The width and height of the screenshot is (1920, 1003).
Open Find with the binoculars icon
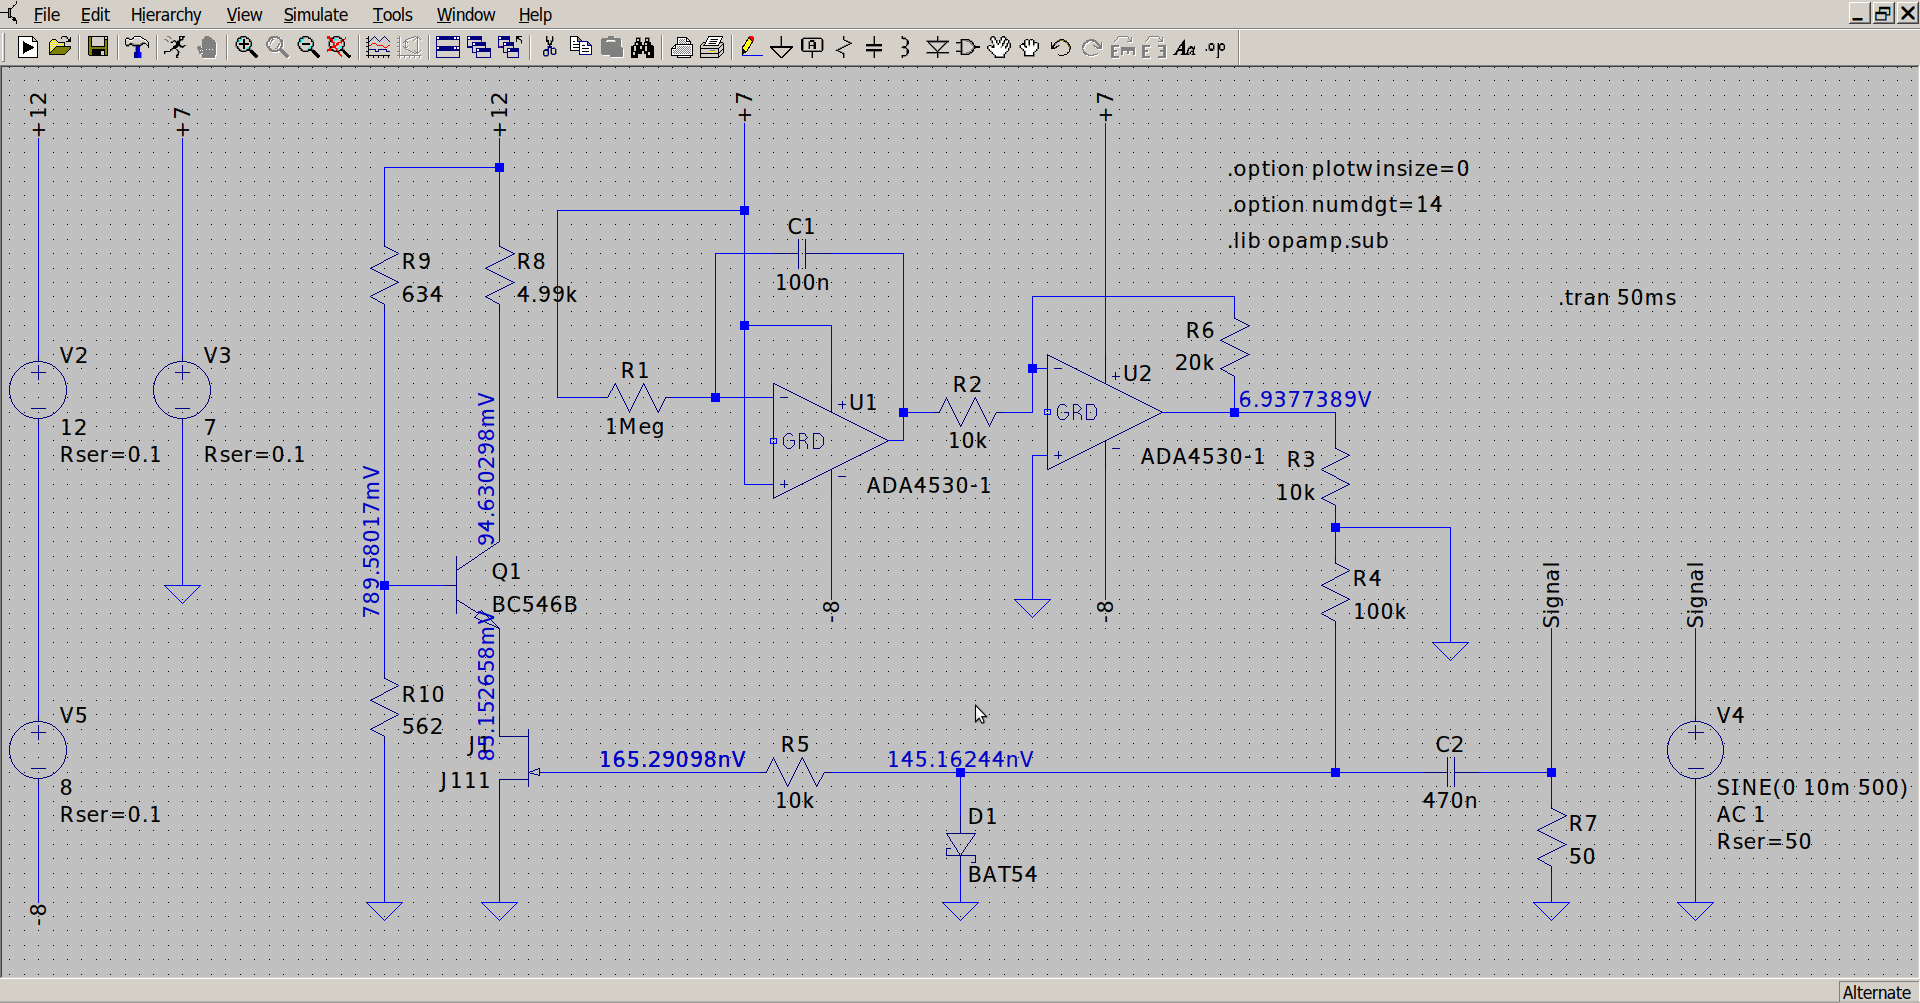tap(642, 47)
